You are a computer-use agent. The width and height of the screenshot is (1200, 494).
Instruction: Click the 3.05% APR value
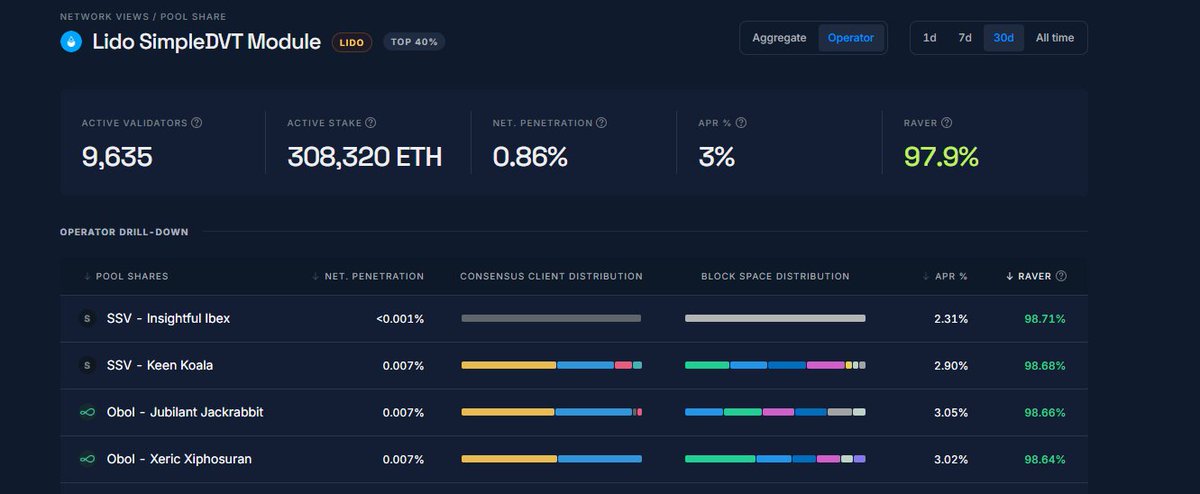point(951,412)
